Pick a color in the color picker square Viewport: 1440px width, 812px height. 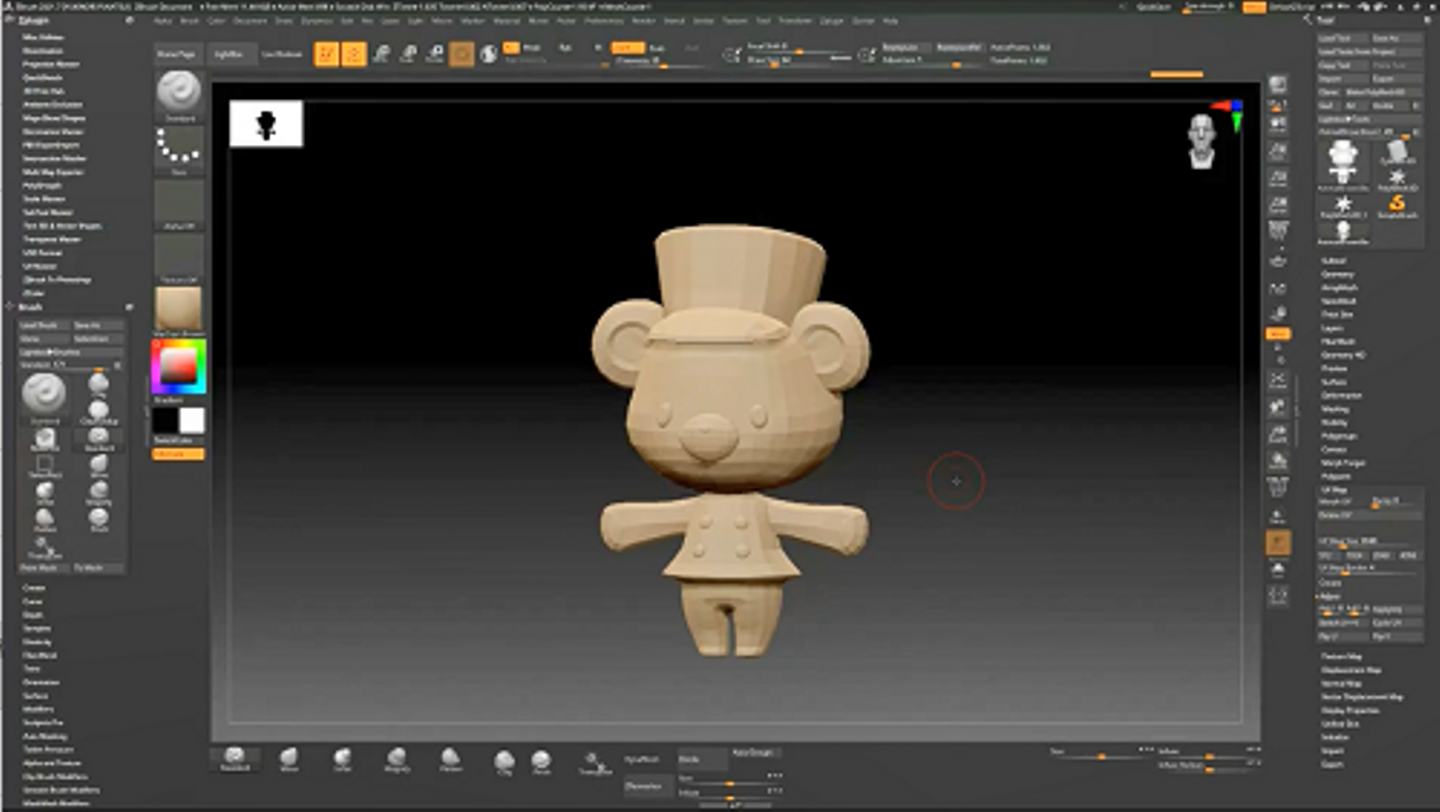178,367
